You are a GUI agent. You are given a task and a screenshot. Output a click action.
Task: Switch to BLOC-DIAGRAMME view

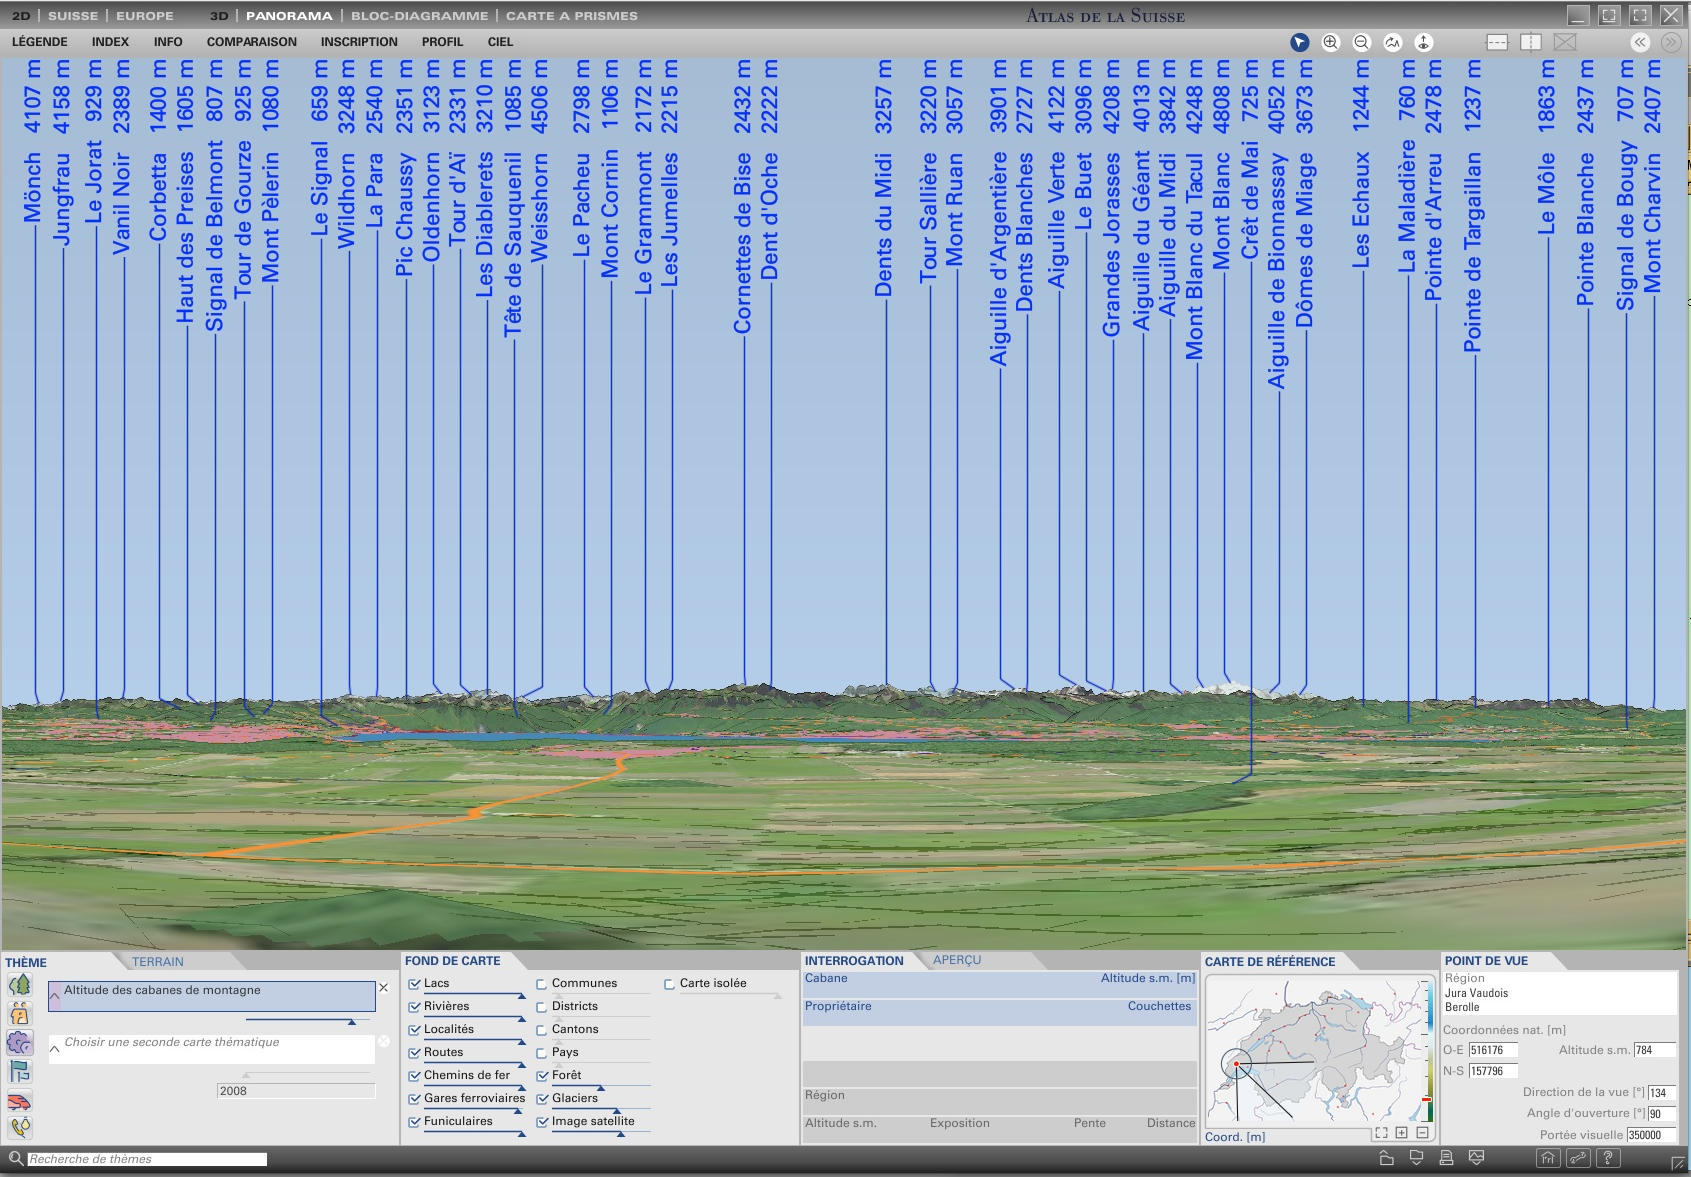coord(419,16)
